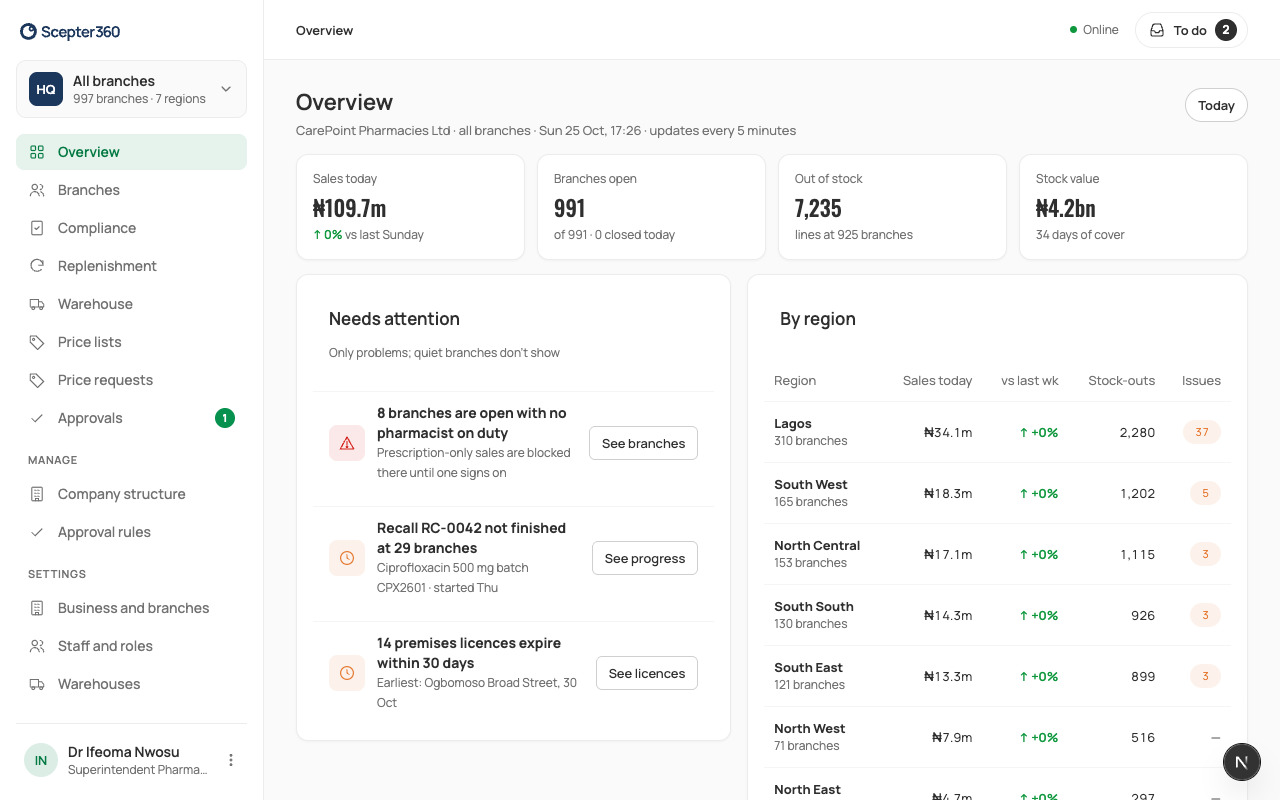Go to the Branches page

click(x=131, y=190)
